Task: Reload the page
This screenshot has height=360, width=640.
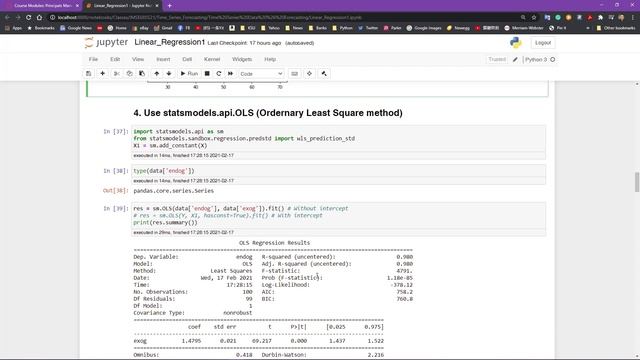Action: click(x=29, y=18)
